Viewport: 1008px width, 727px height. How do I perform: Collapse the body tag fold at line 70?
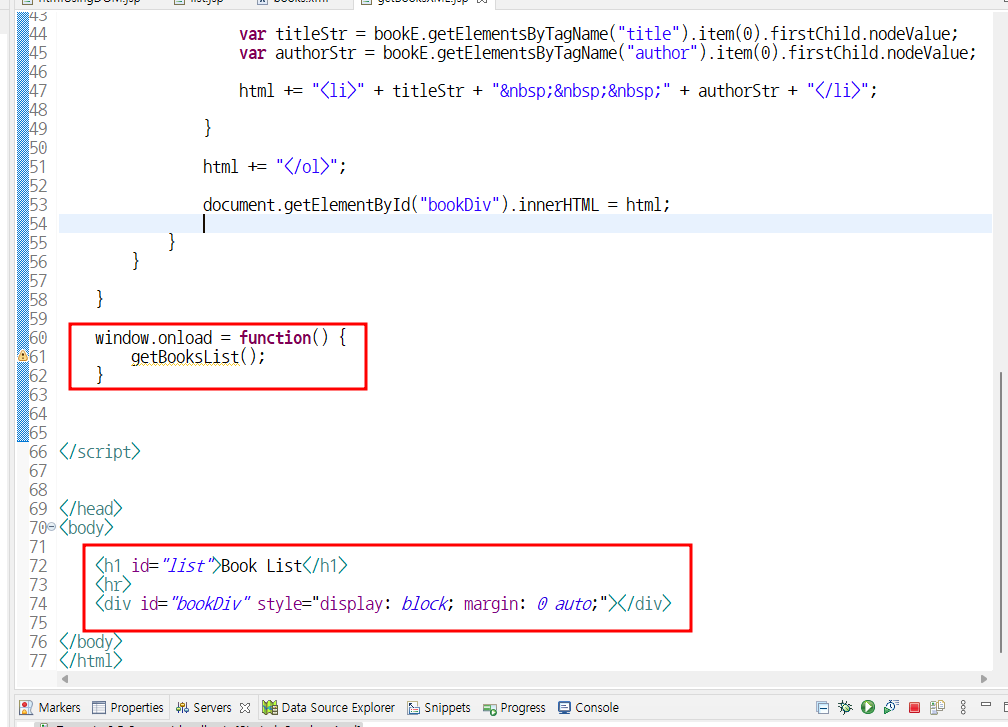pyautogui.click(x=51, y=526)
